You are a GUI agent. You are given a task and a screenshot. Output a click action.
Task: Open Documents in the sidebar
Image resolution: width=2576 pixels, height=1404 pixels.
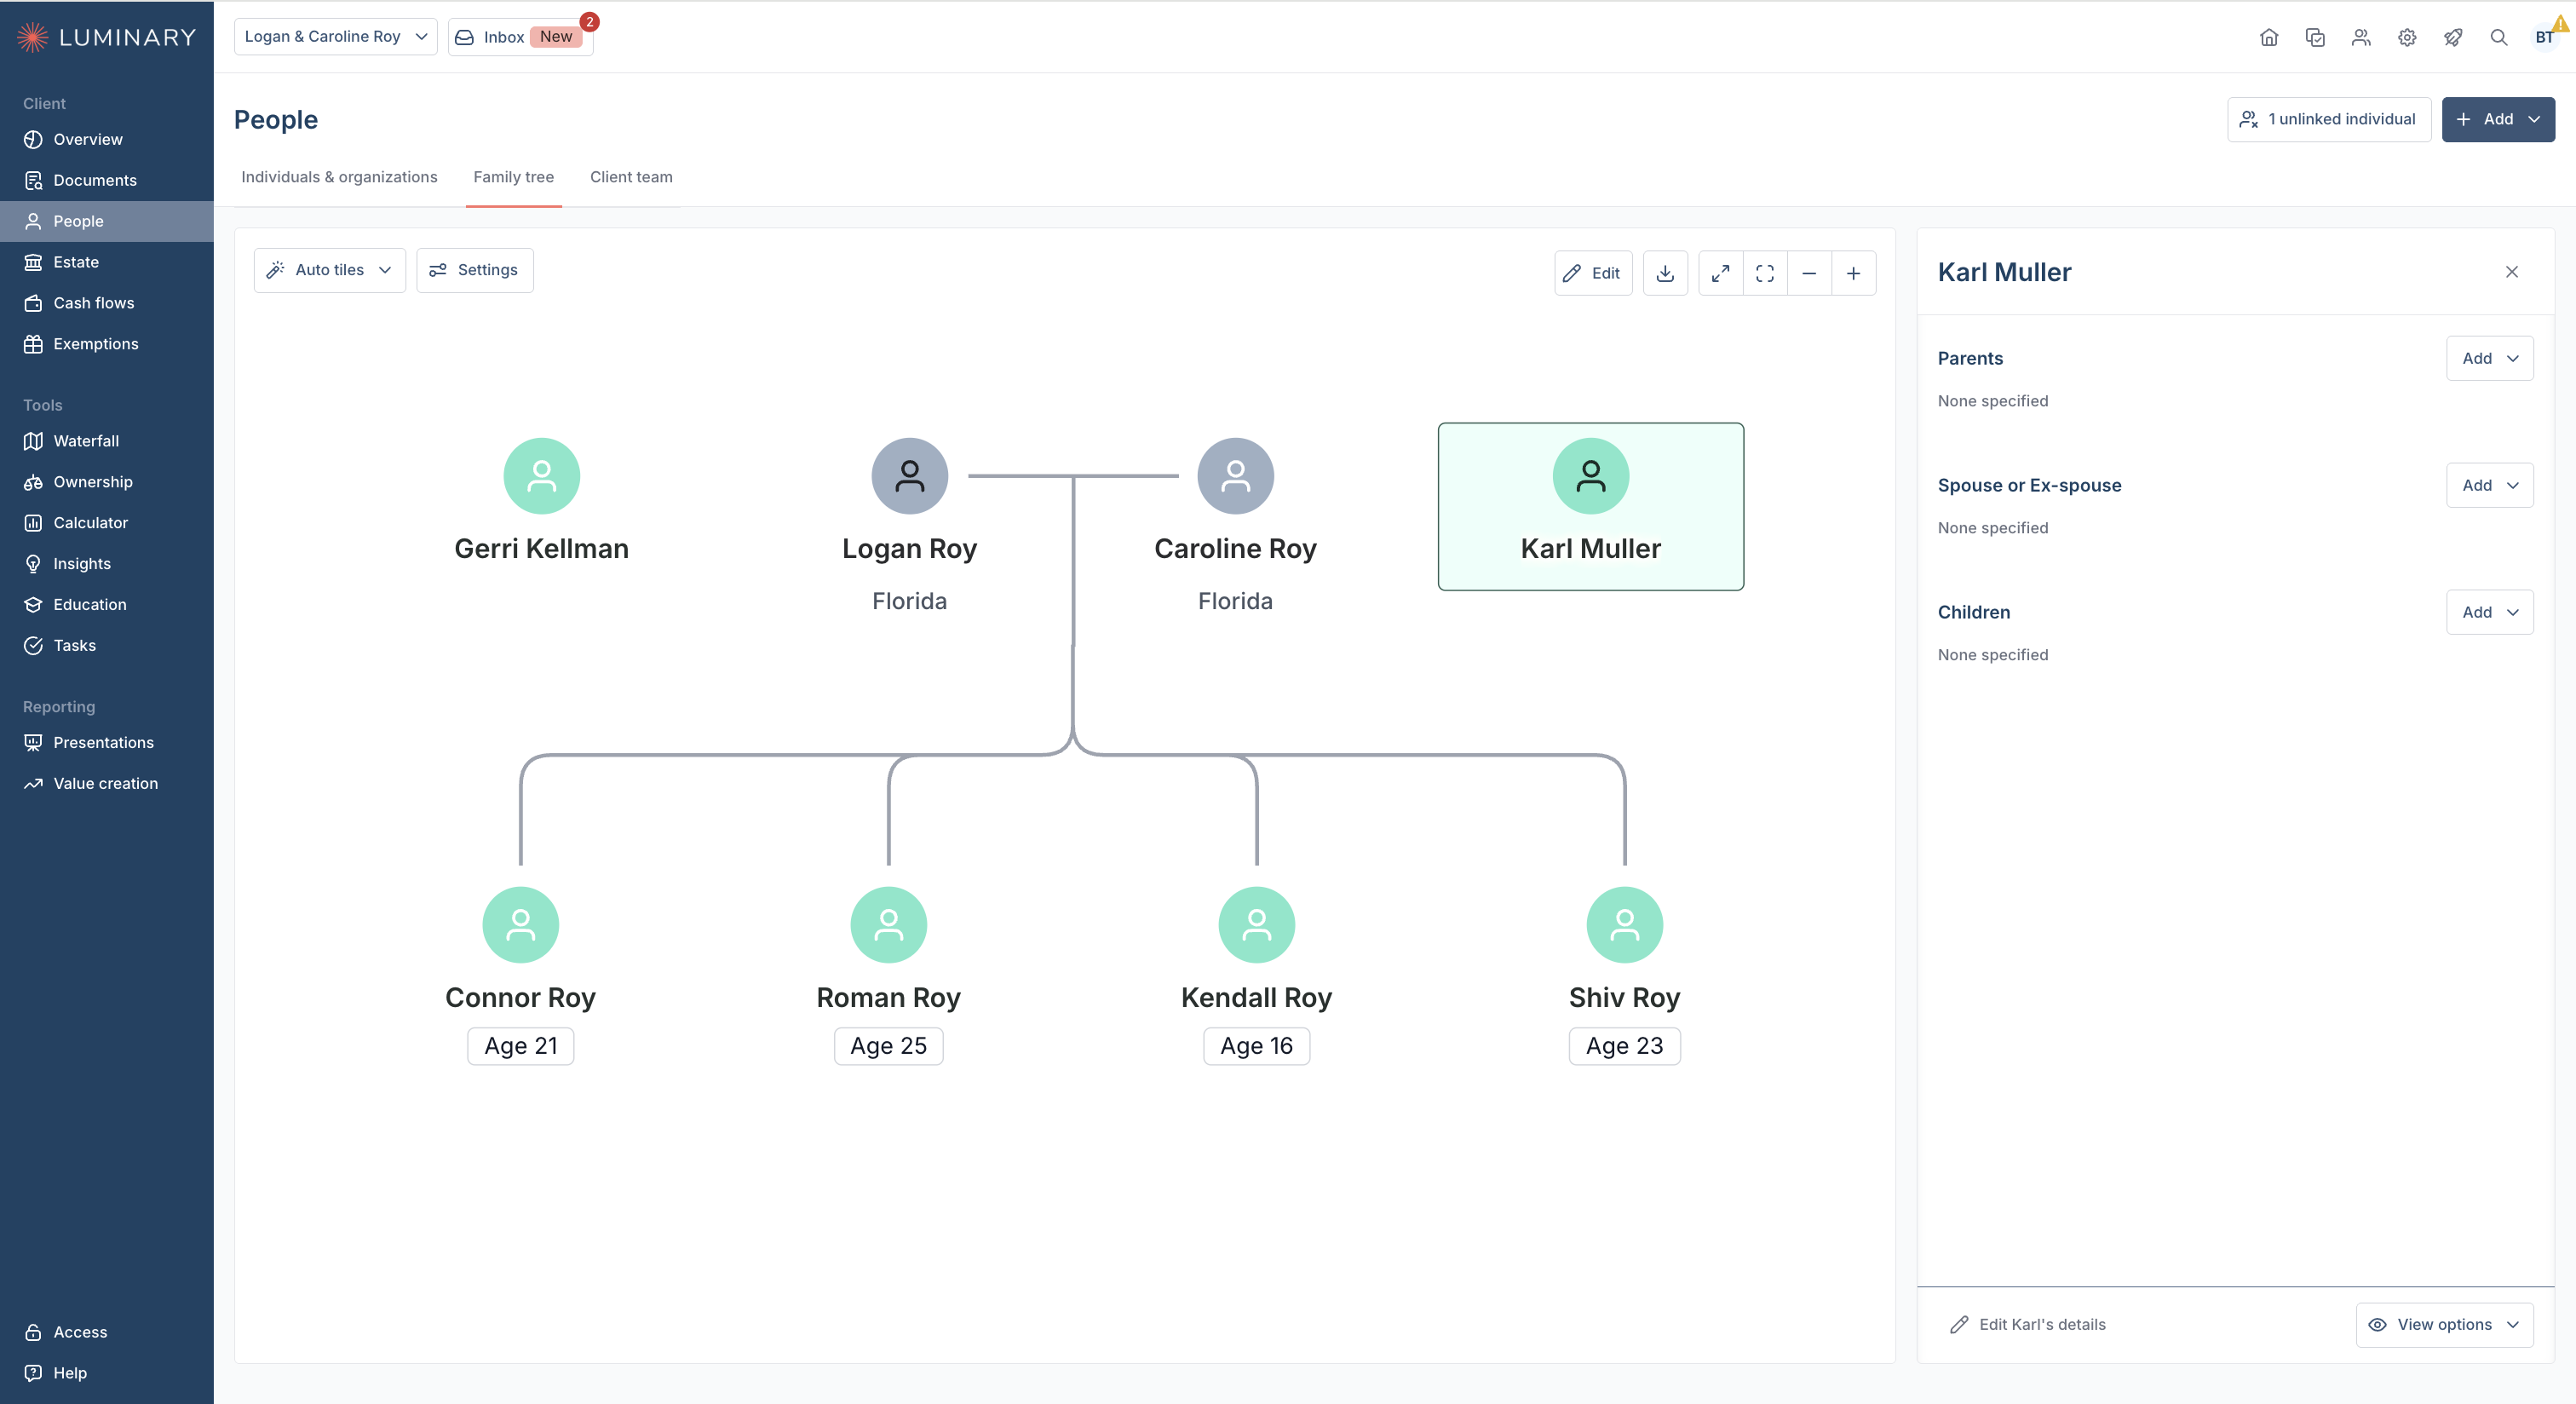click(106, 180)
